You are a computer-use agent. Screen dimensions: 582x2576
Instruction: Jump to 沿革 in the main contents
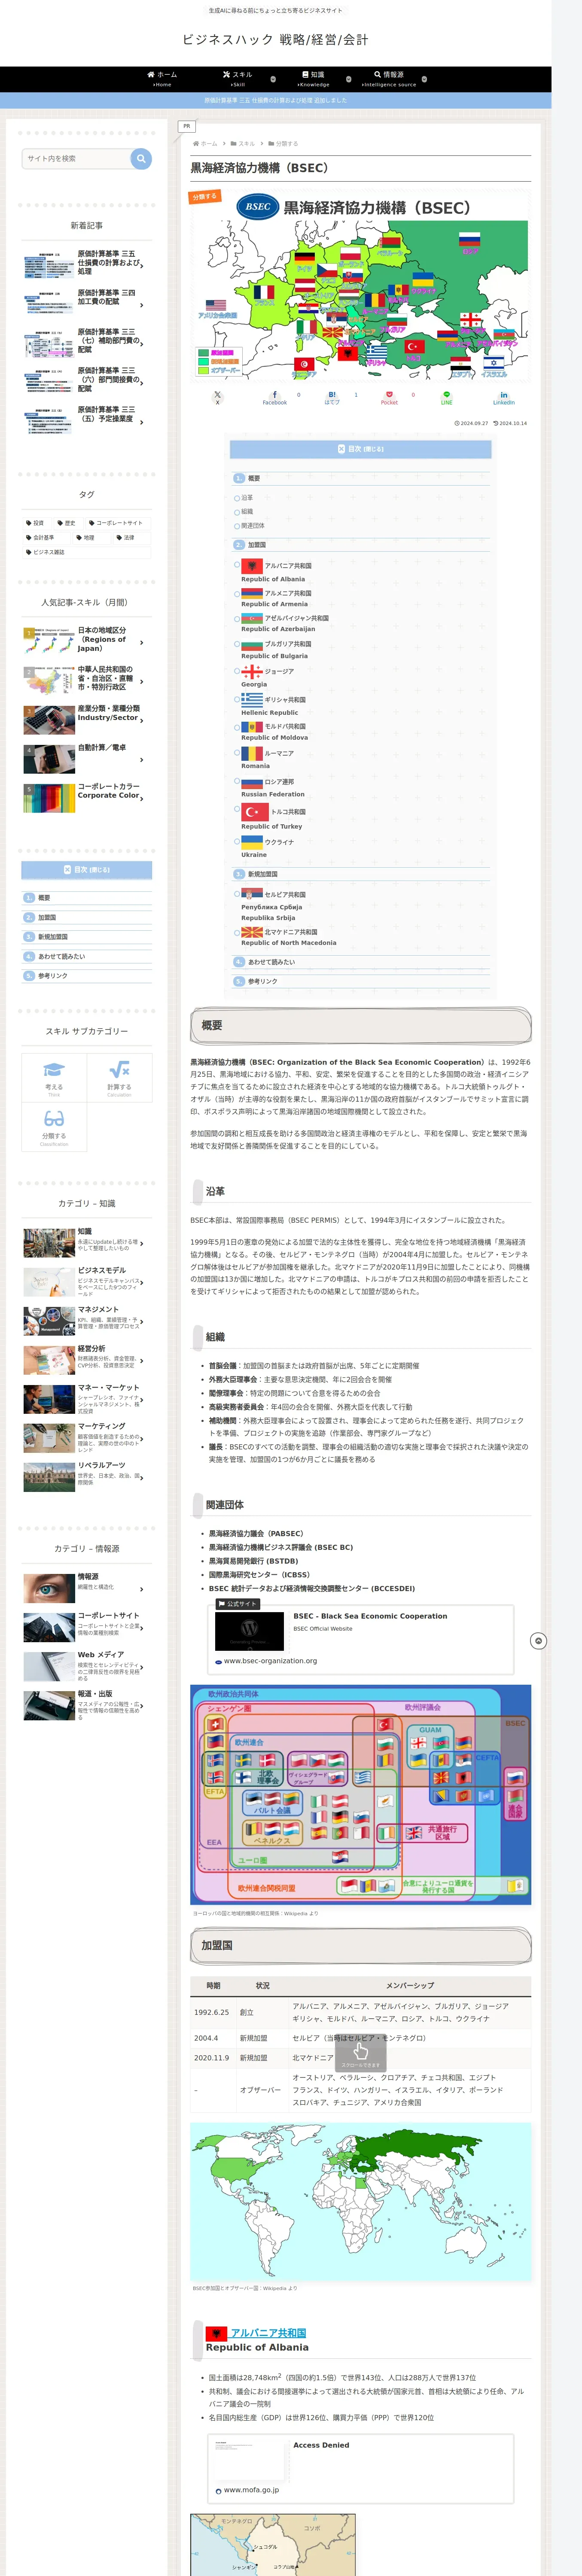[247, 498]
